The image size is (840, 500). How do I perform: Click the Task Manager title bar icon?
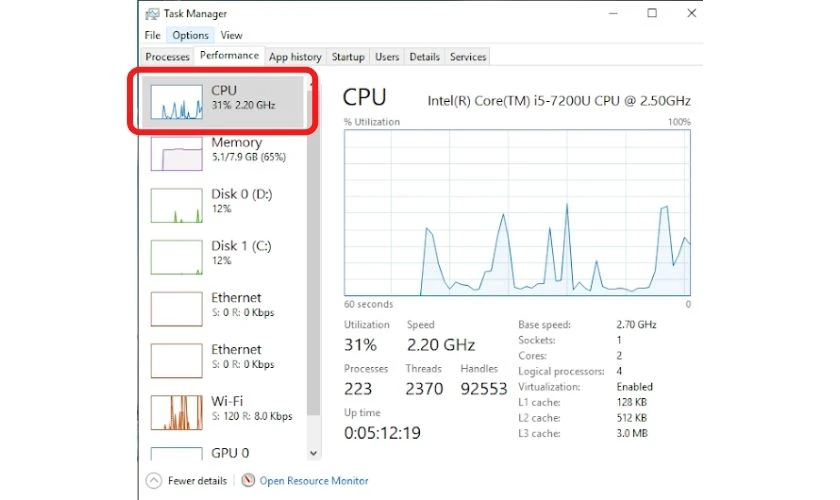[152, 14]
